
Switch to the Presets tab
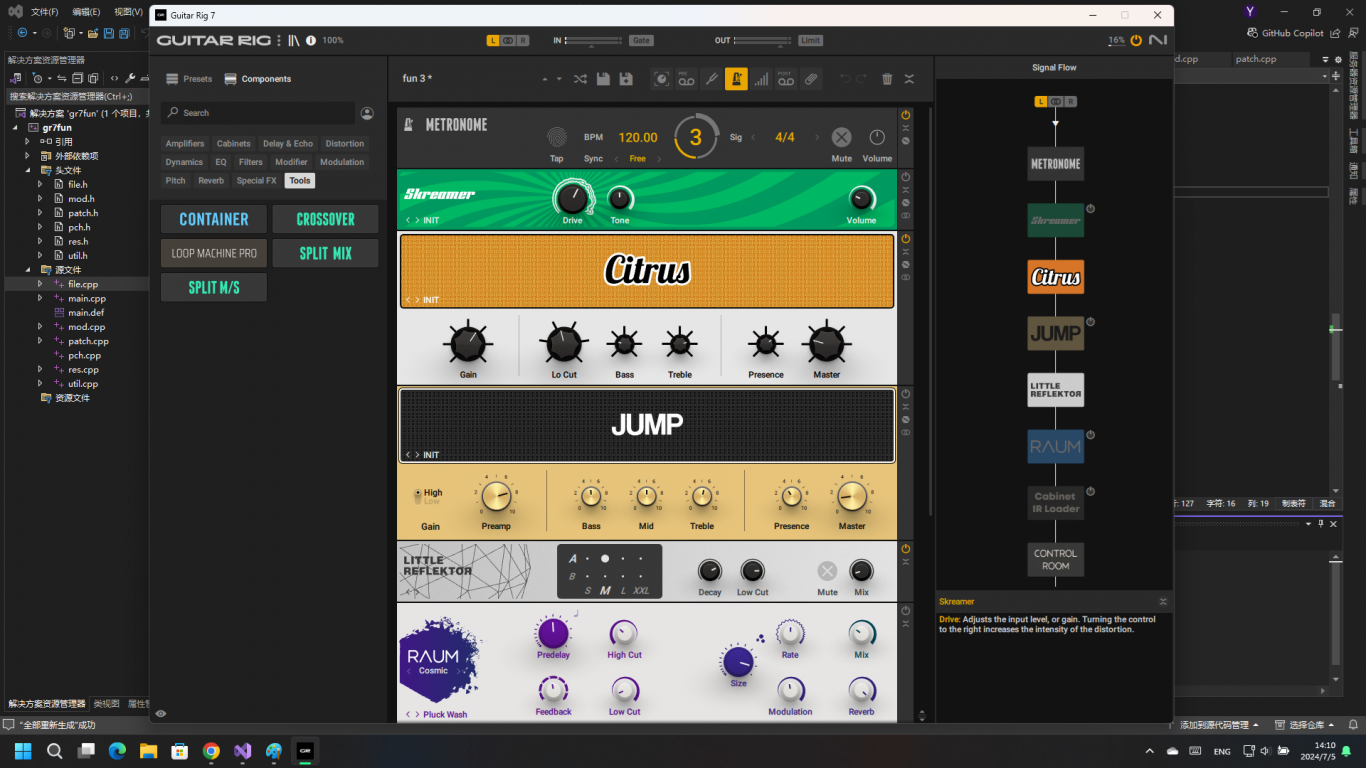[189, 79]
